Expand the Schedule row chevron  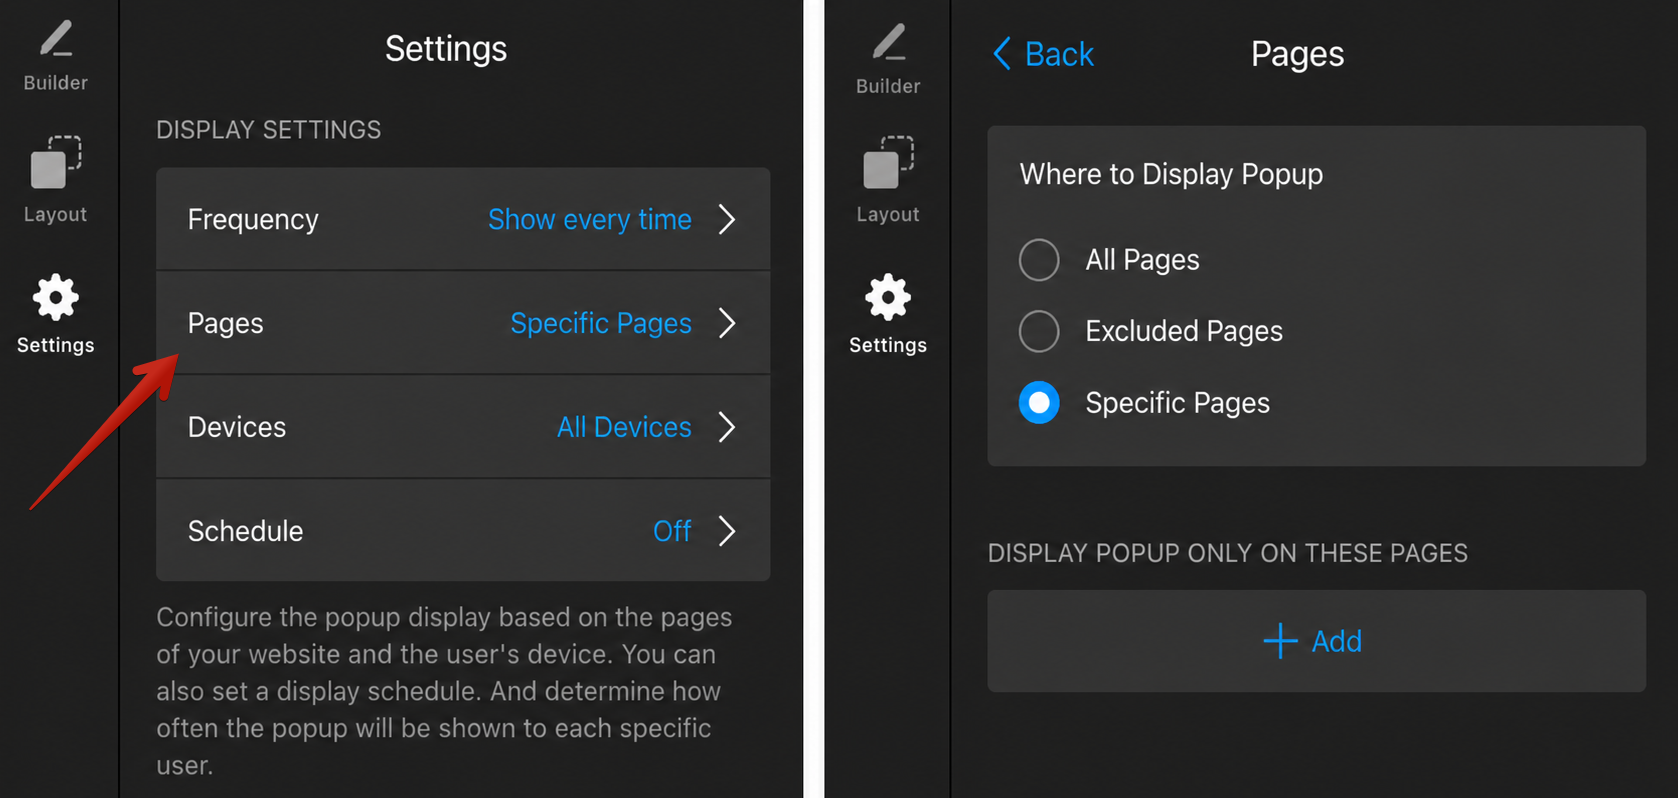pyautogui.click(x=727, y=531)
